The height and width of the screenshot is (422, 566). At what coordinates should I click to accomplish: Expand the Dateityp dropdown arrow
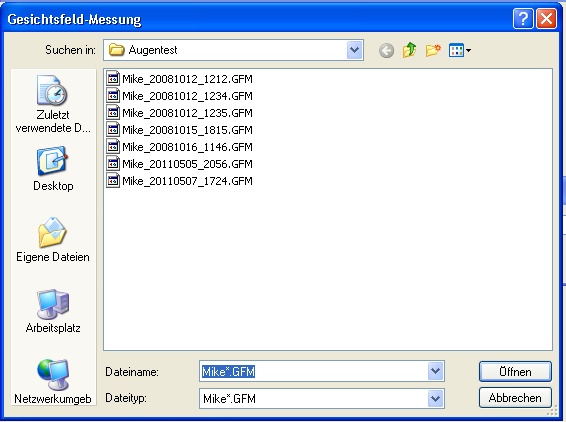pyautogui.click(x=436, y=399)
